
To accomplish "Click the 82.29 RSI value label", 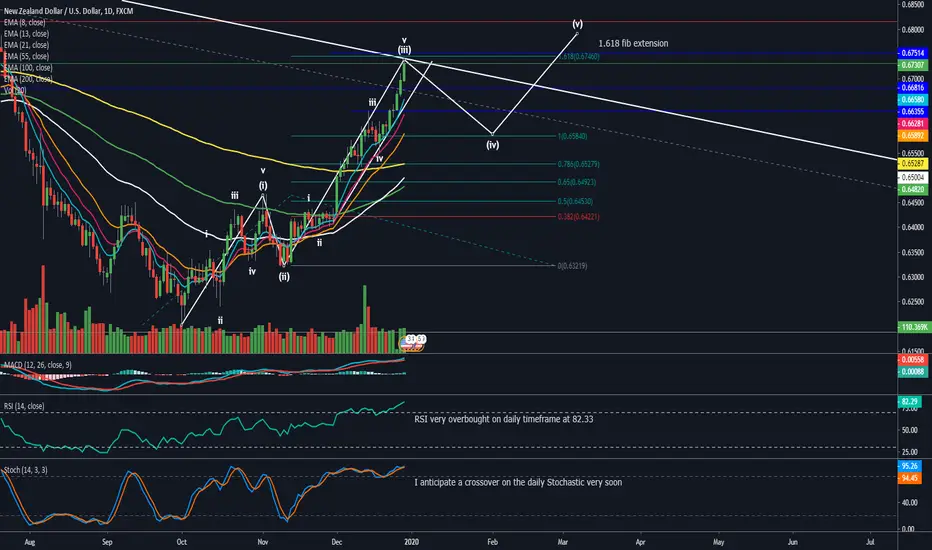I will point(909,401).
